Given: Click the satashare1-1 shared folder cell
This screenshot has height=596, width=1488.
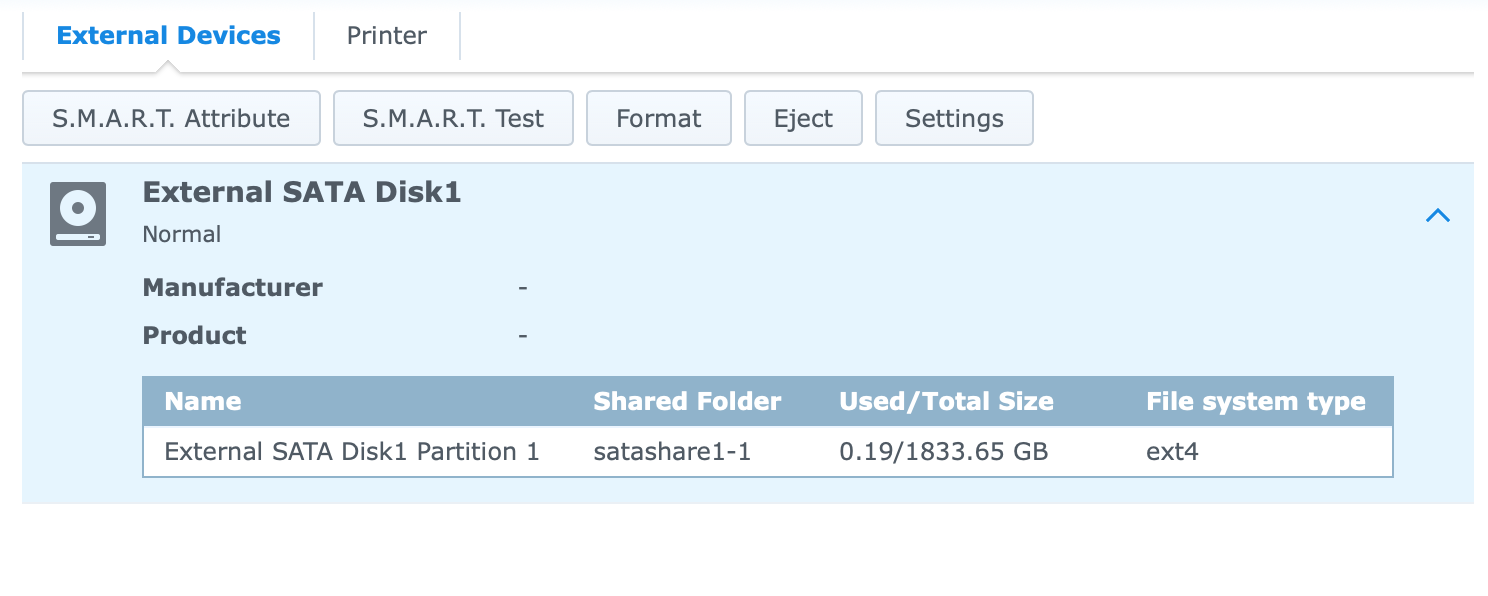Looking at the screenshot, I should [x=672, y=452].
